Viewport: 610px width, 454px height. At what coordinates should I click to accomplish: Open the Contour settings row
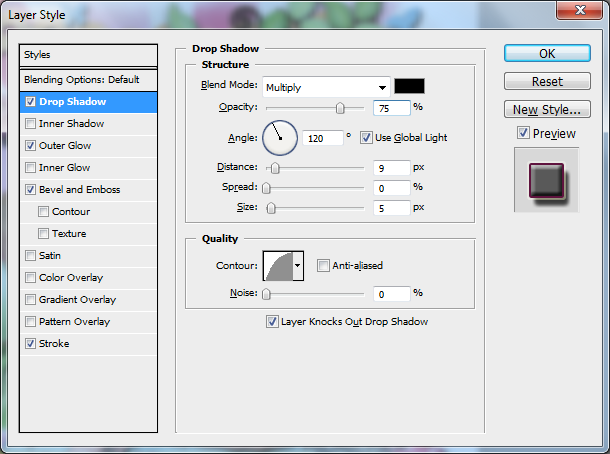88,212
